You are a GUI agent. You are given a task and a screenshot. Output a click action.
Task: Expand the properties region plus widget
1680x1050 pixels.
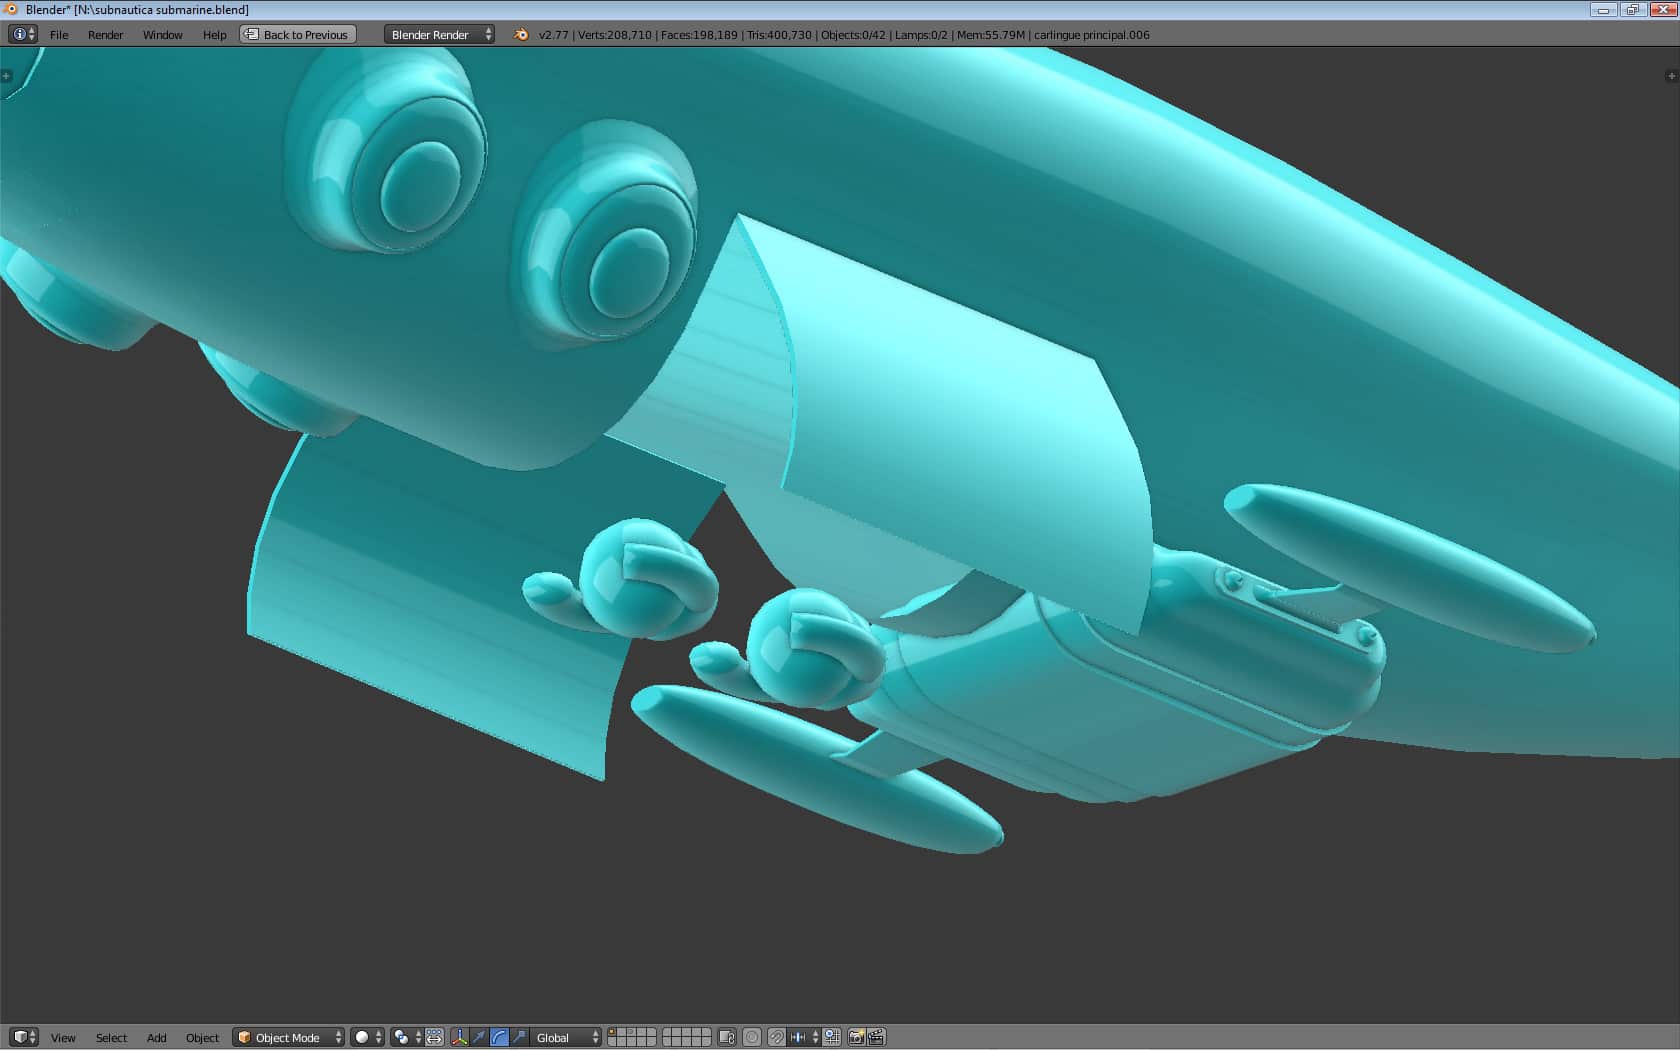point(1672,76)
